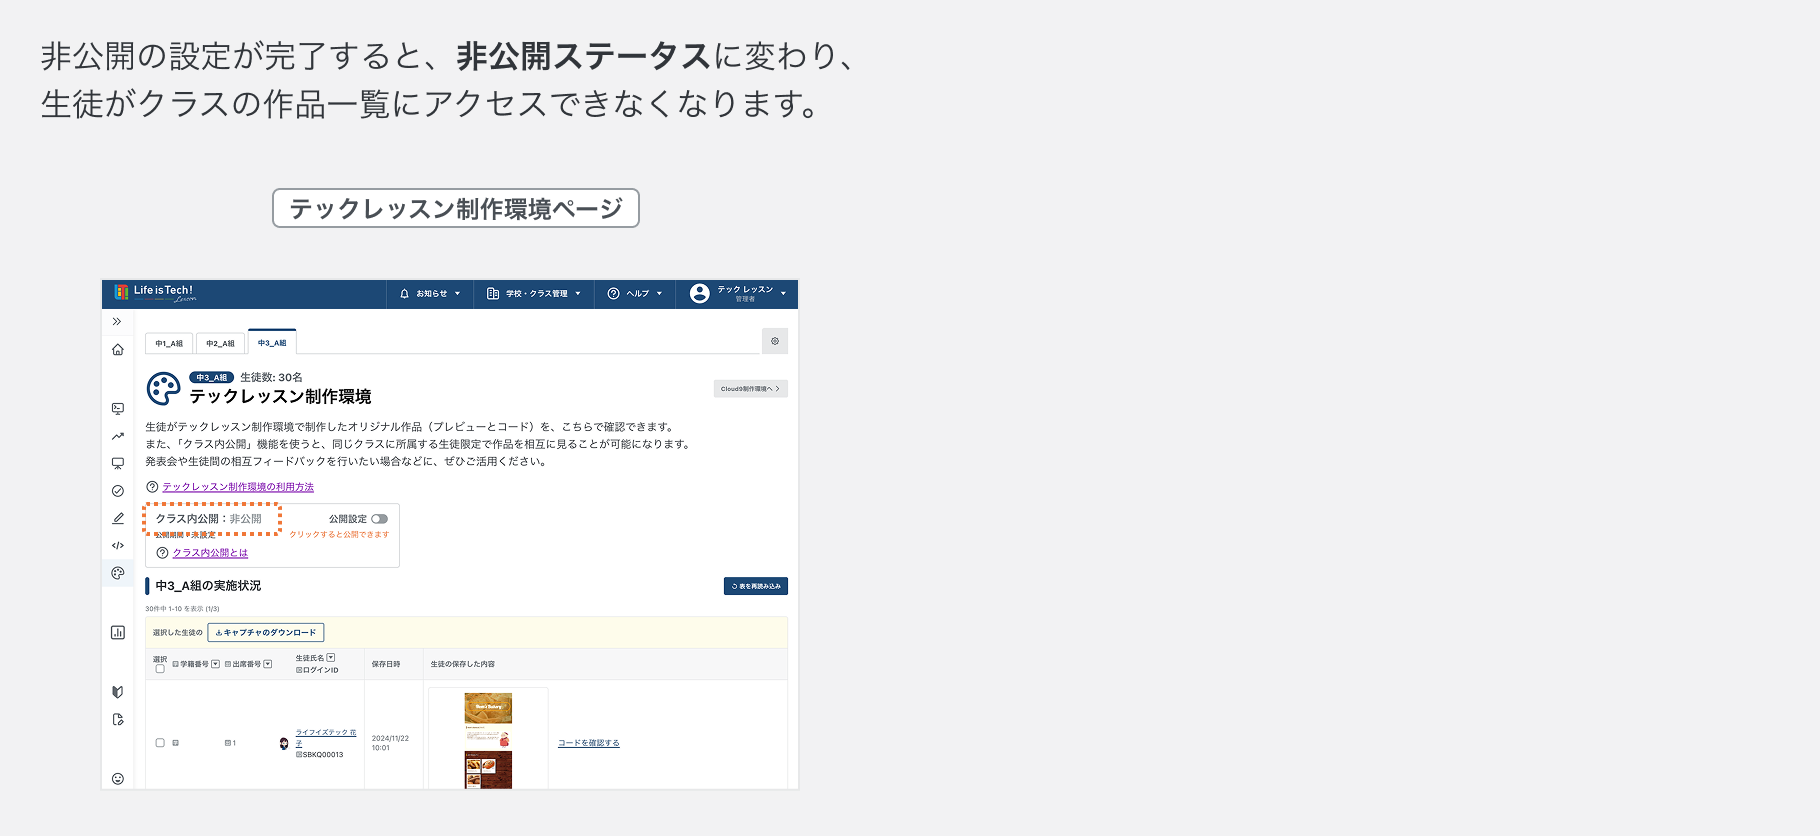
Task: Check the box for student SBKQ00013 row
Action: [160, 743]
